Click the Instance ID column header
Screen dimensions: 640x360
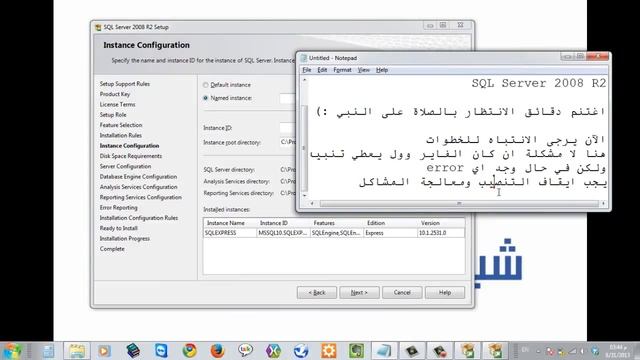(x=283, y=223)
